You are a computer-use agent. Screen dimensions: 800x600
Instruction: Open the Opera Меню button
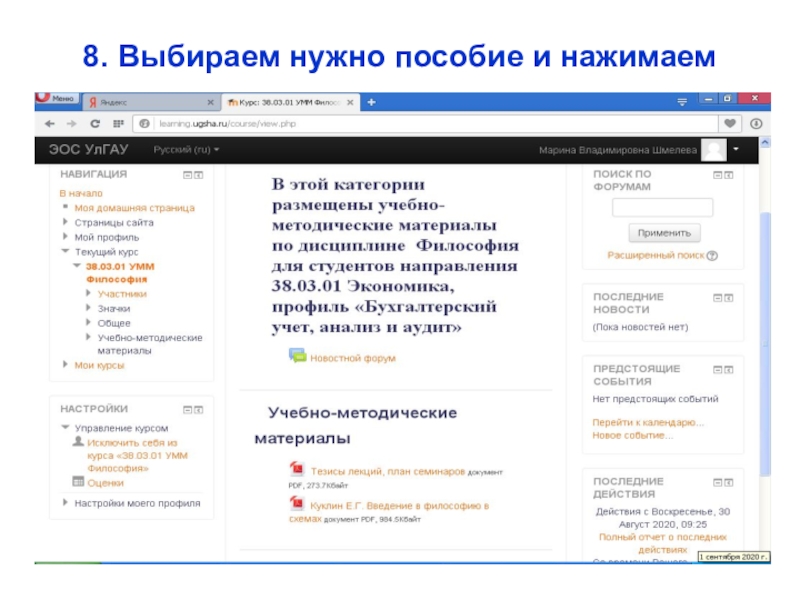pos(57,99)
